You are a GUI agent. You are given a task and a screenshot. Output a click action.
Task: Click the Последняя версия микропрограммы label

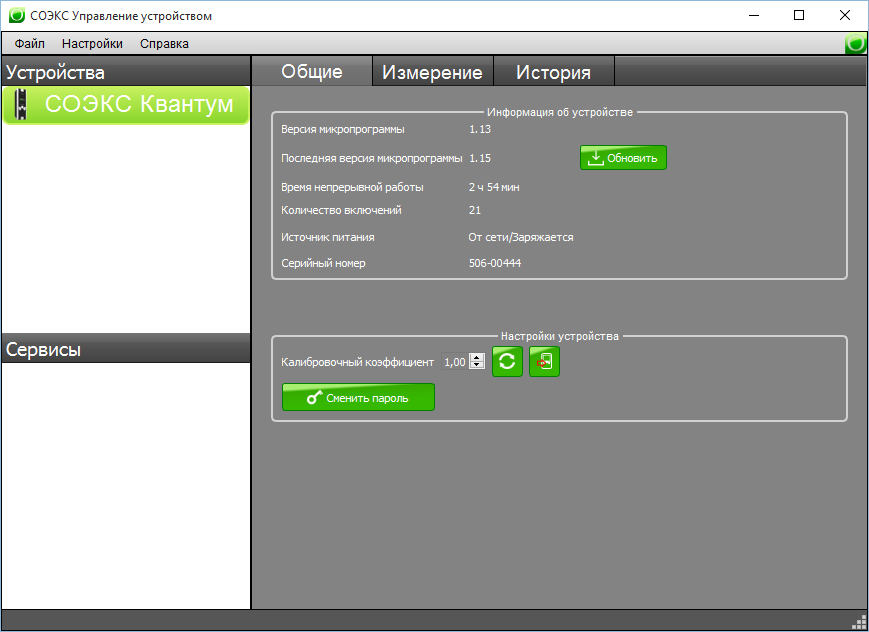click(x=371, y=159)
